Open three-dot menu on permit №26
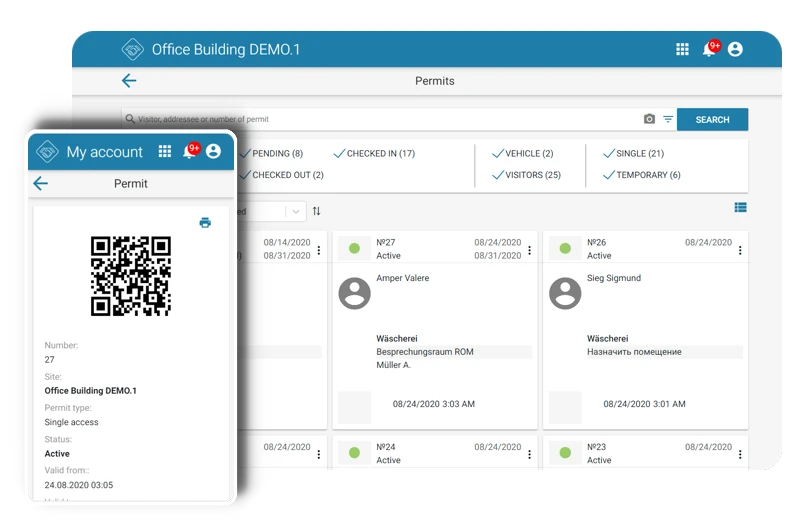The image size is (790, 530). pyautogui.click(x=740, y=251)
